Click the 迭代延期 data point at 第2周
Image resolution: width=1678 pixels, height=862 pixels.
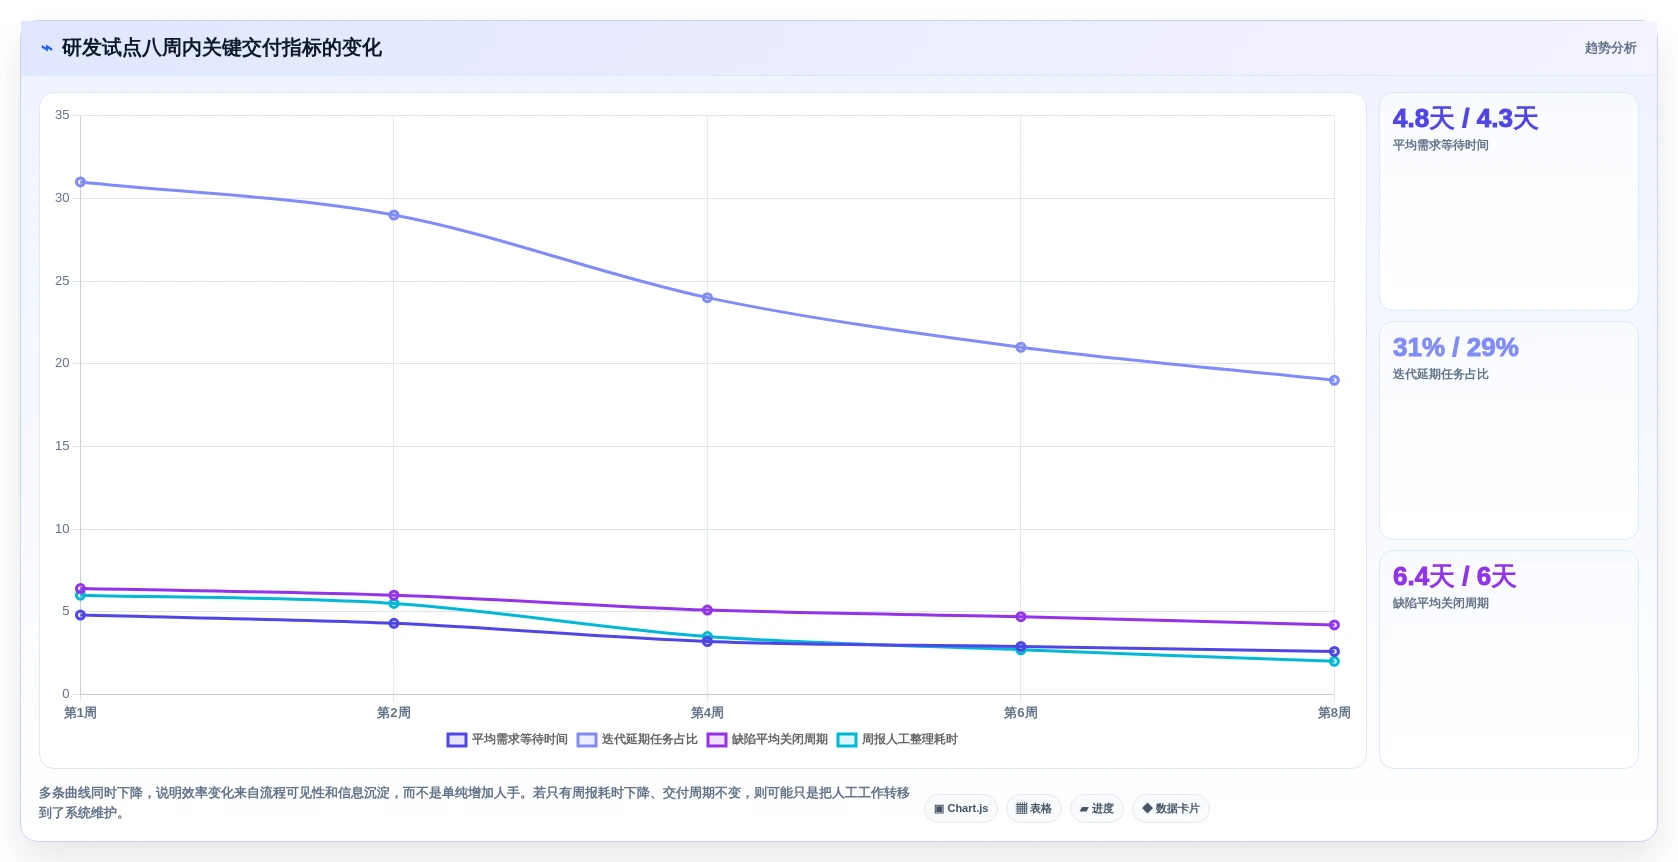[394, 215]
